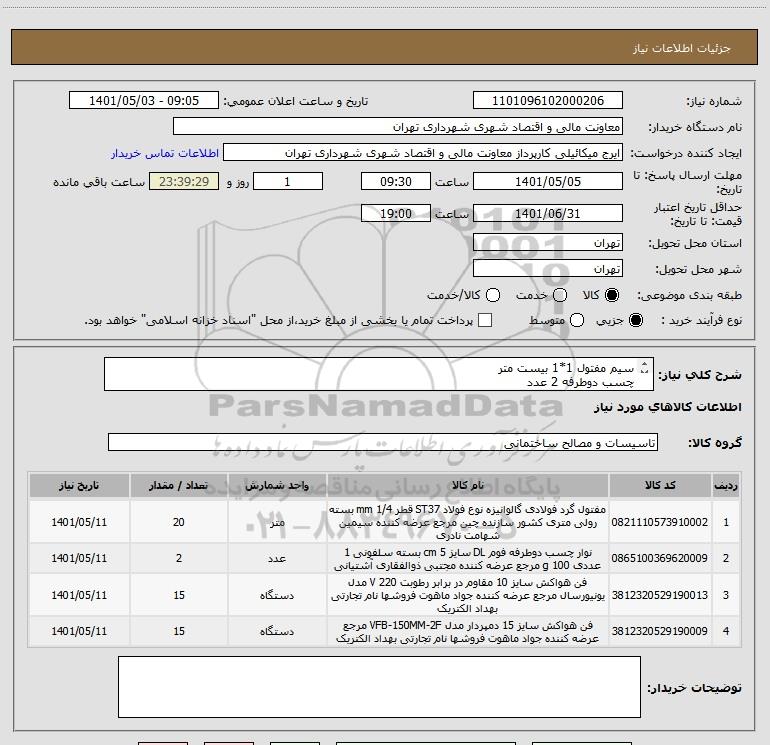Click quantity 2 in row 2
Screen dimensions: 770x745
coord(179,558)
